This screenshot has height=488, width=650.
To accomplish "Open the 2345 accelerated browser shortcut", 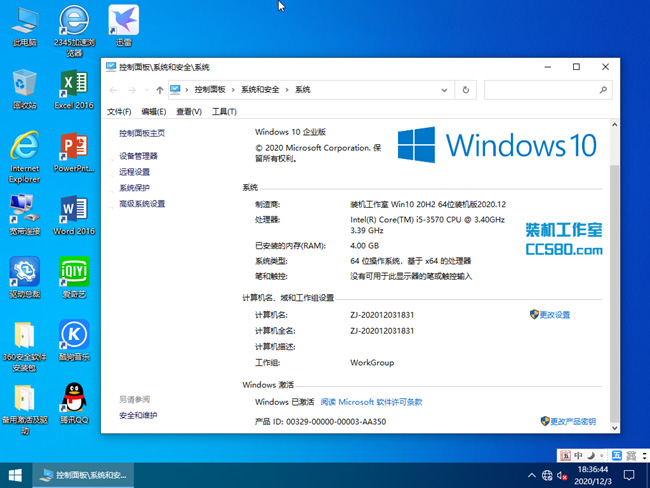I will coord(74,30).
